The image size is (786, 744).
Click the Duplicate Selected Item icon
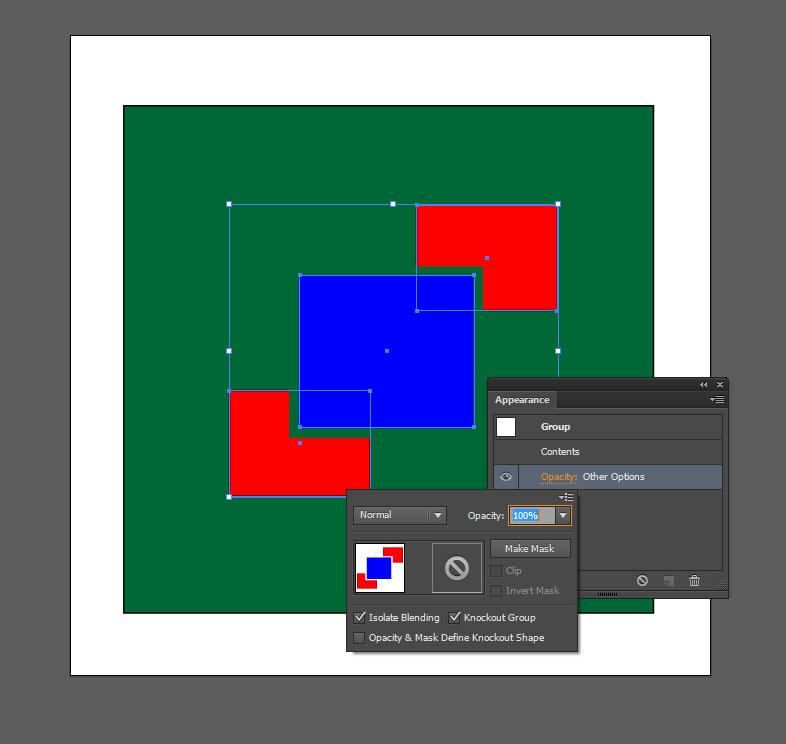point(668,581)
